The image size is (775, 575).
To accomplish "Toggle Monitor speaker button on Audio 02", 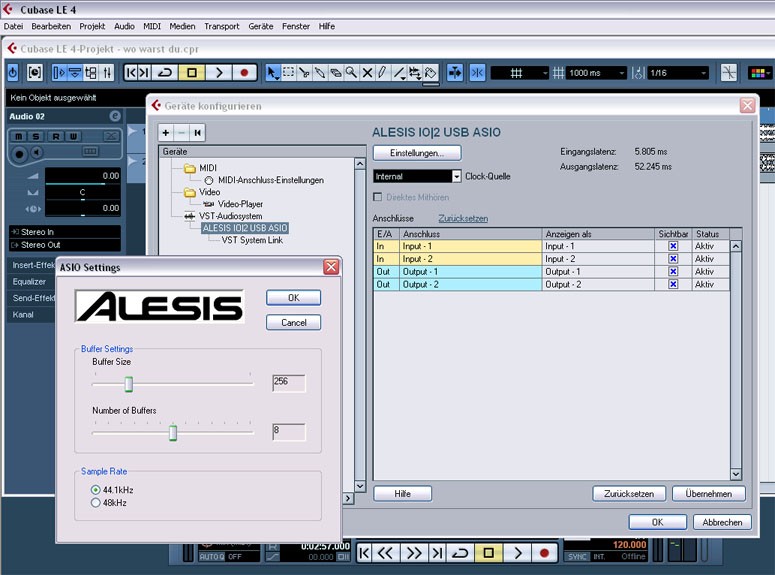I will tap(37, 153).
